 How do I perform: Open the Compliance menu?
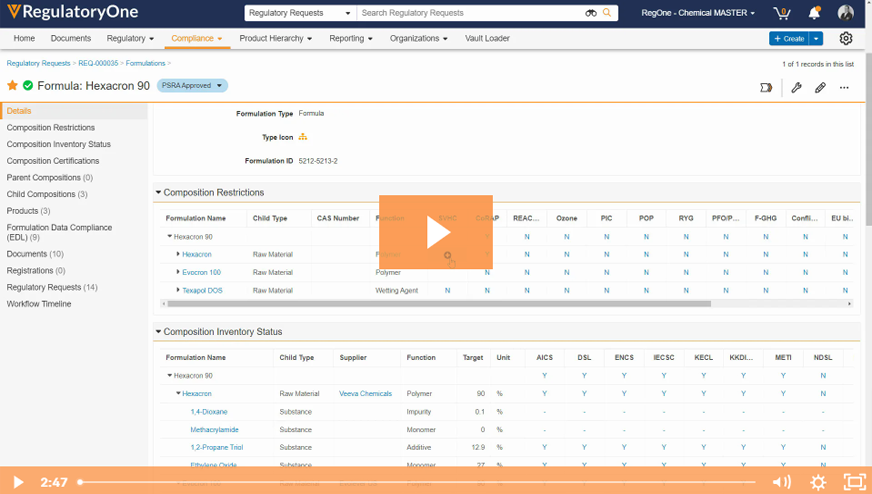[196, 38]
